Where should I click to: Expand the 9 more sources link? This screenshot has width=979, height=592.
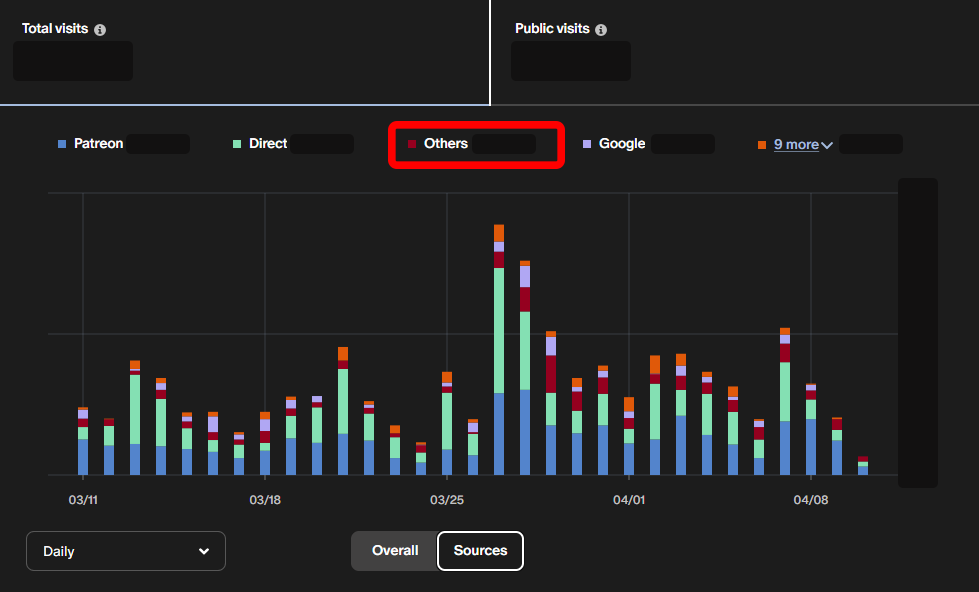pyautogui.click(x=796, y=144)
